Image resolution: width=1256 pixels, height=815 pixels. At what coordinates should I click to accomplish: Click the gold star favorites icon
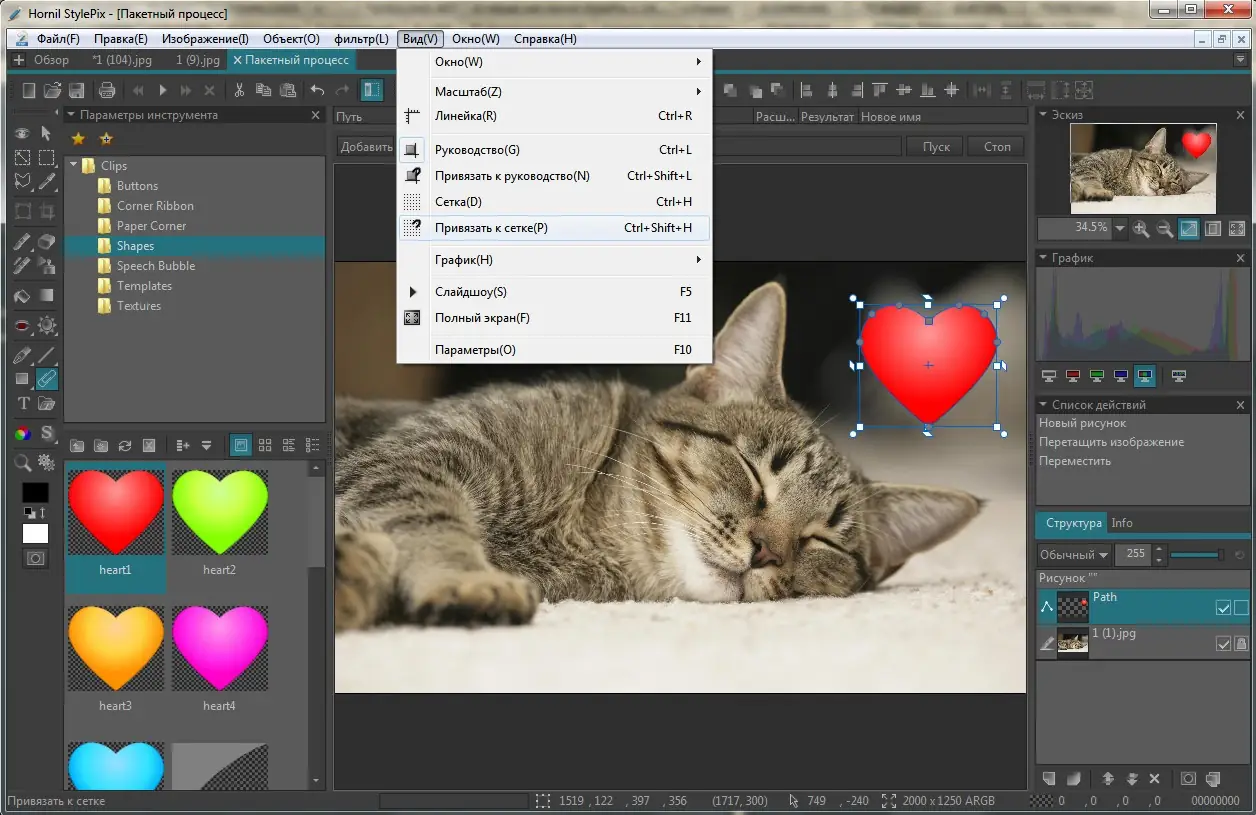tap(78, 139)
